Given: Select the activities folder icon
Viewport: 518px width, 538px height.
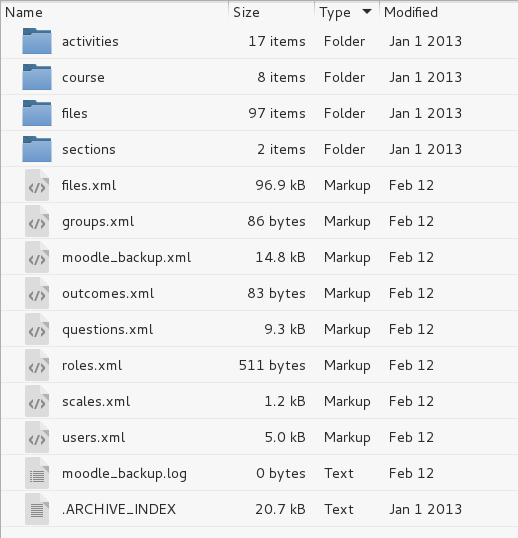Looking at the screenshot, I should point(37,41).
